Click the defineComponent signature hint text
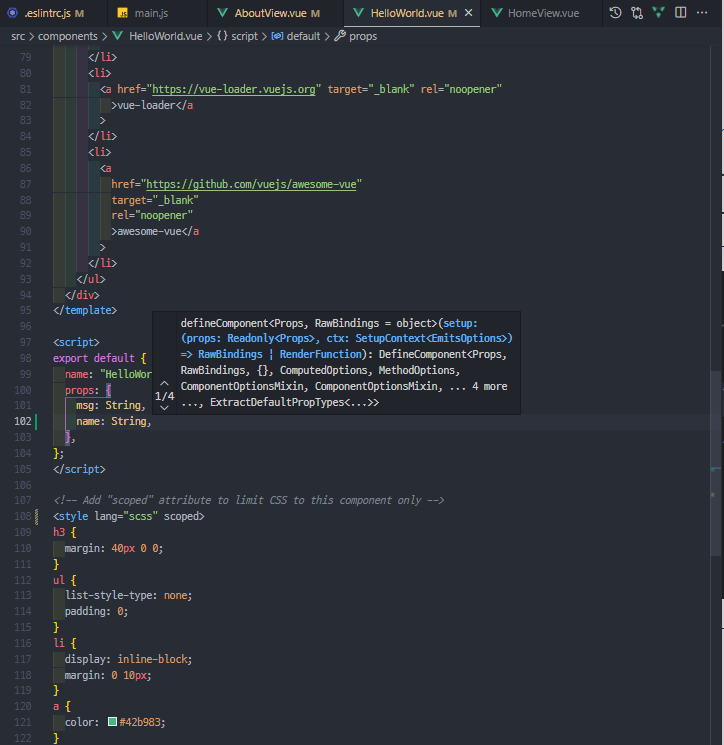Image resolution: width=724 pixels, height=745 pixels. [346, 363]
